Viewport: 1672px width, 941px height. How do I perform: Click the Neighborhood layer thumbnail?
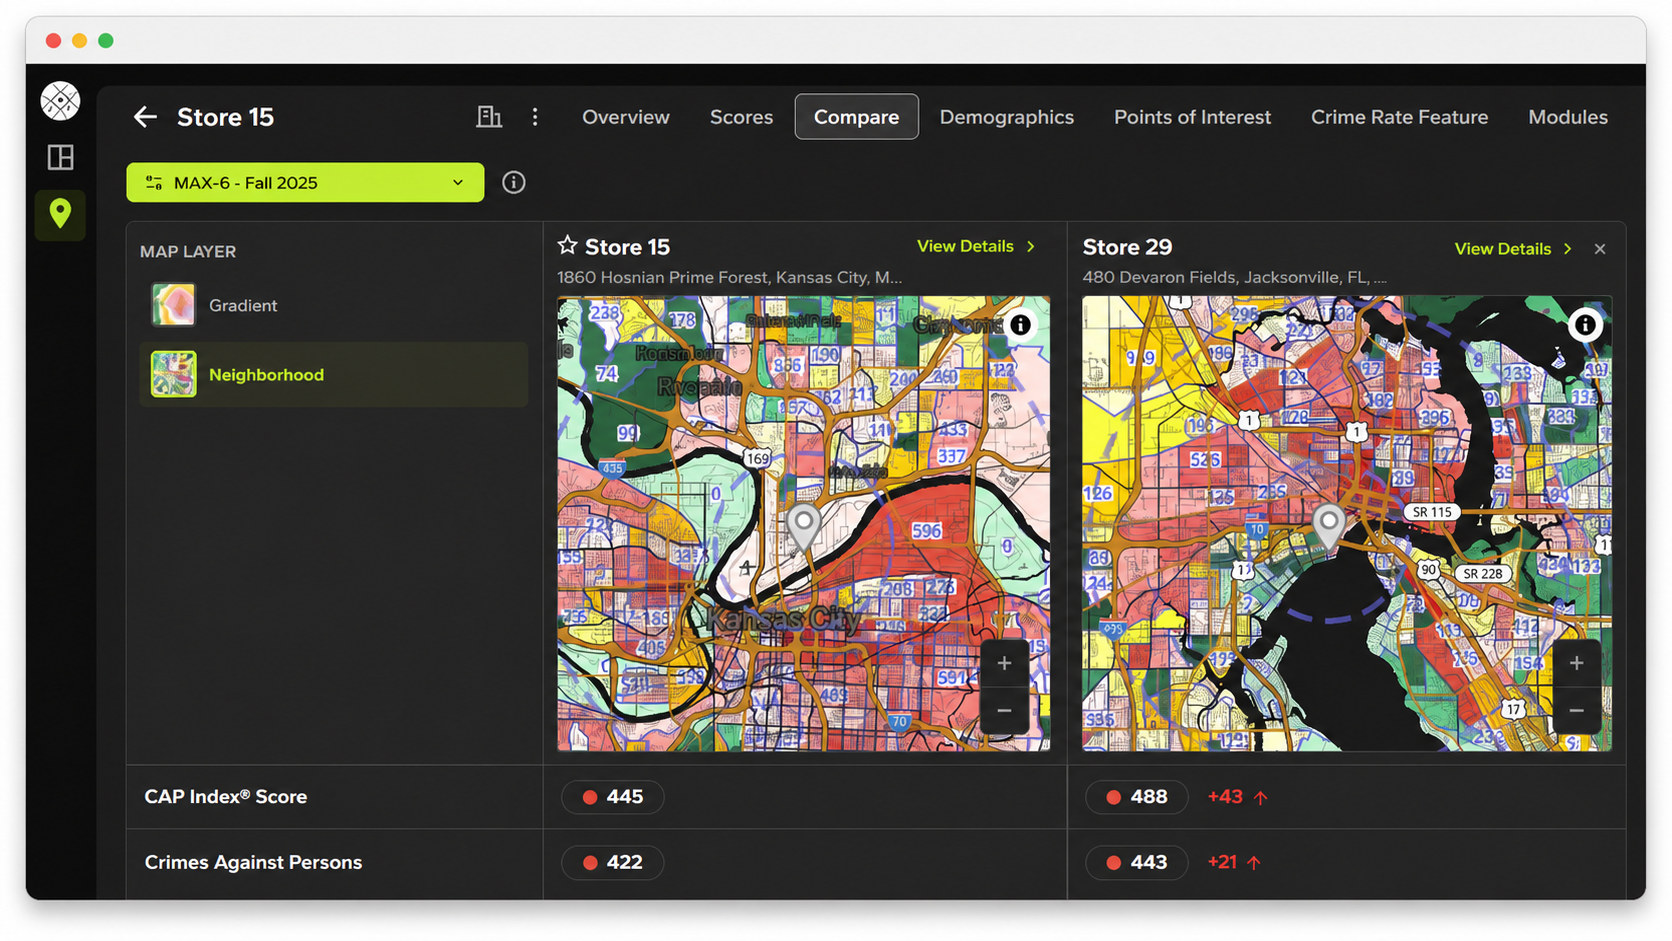[x=173, y=375]
